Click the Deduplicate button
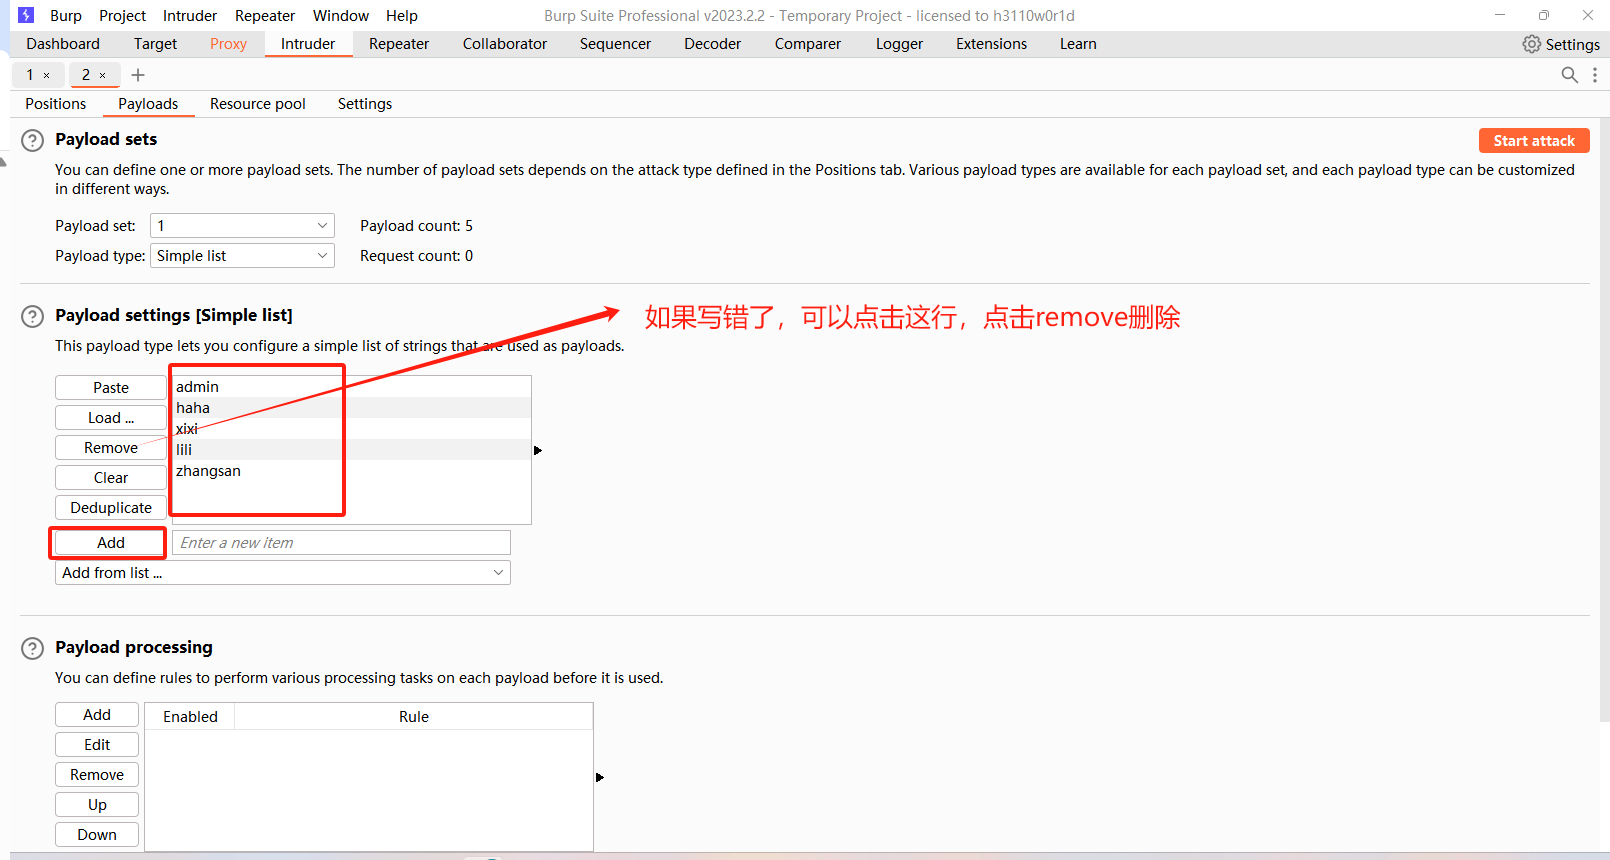Viewport: 1610px width, 860px height. (x=111, y=508)
